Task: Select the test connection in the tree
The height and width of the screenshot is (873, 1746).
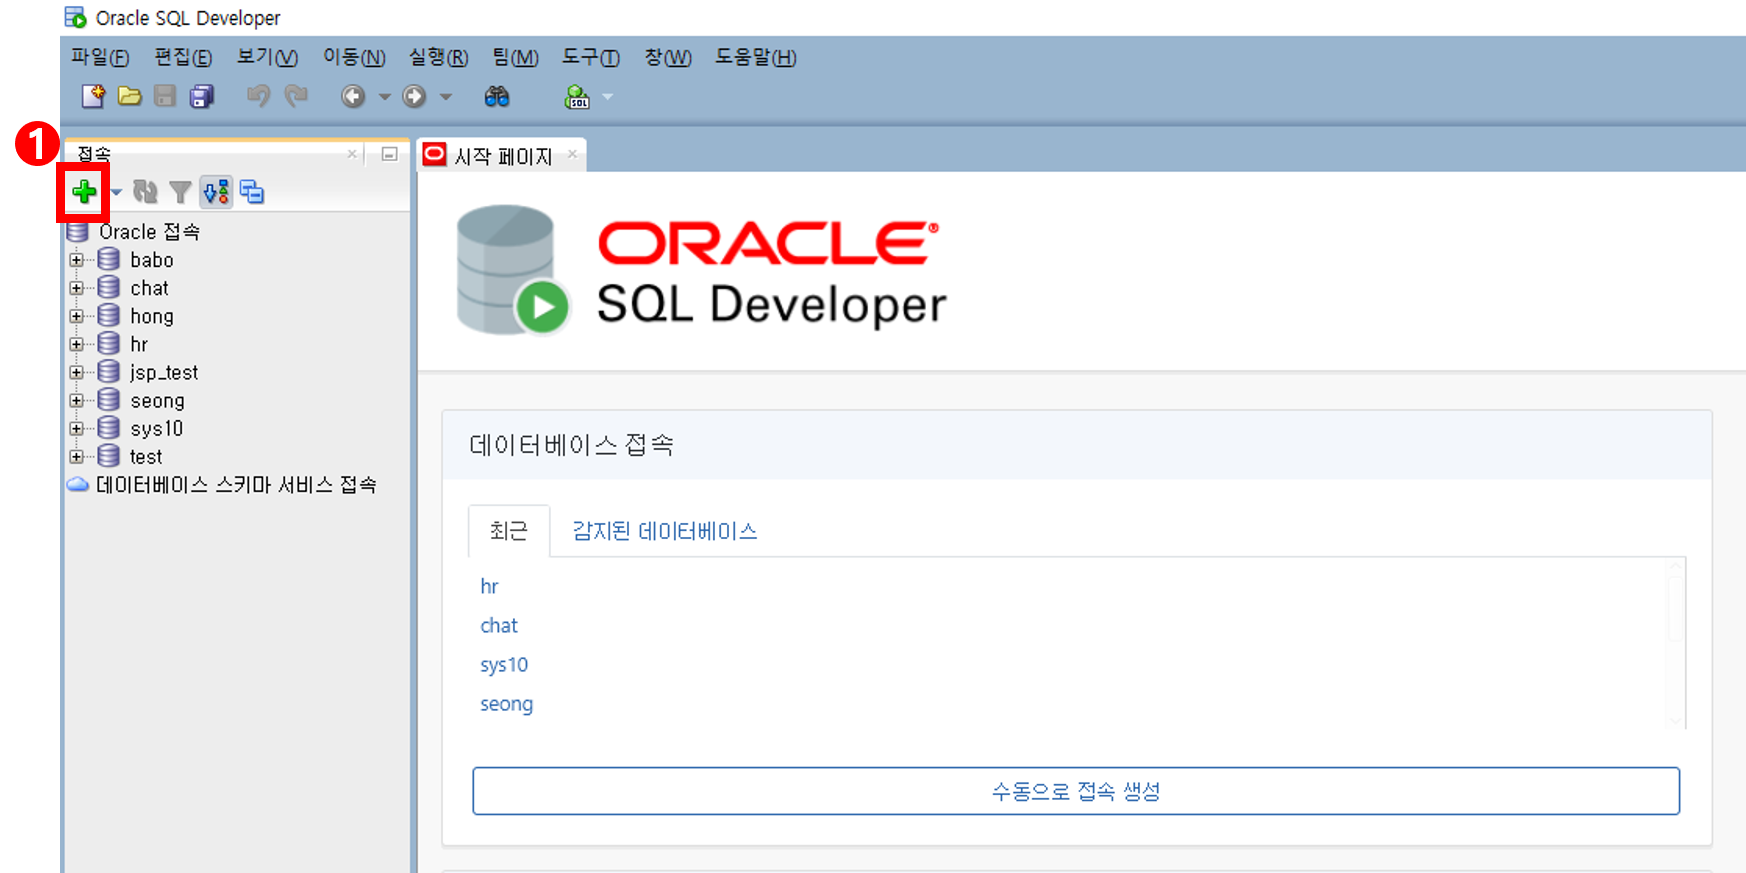Action: pos(146,456)
